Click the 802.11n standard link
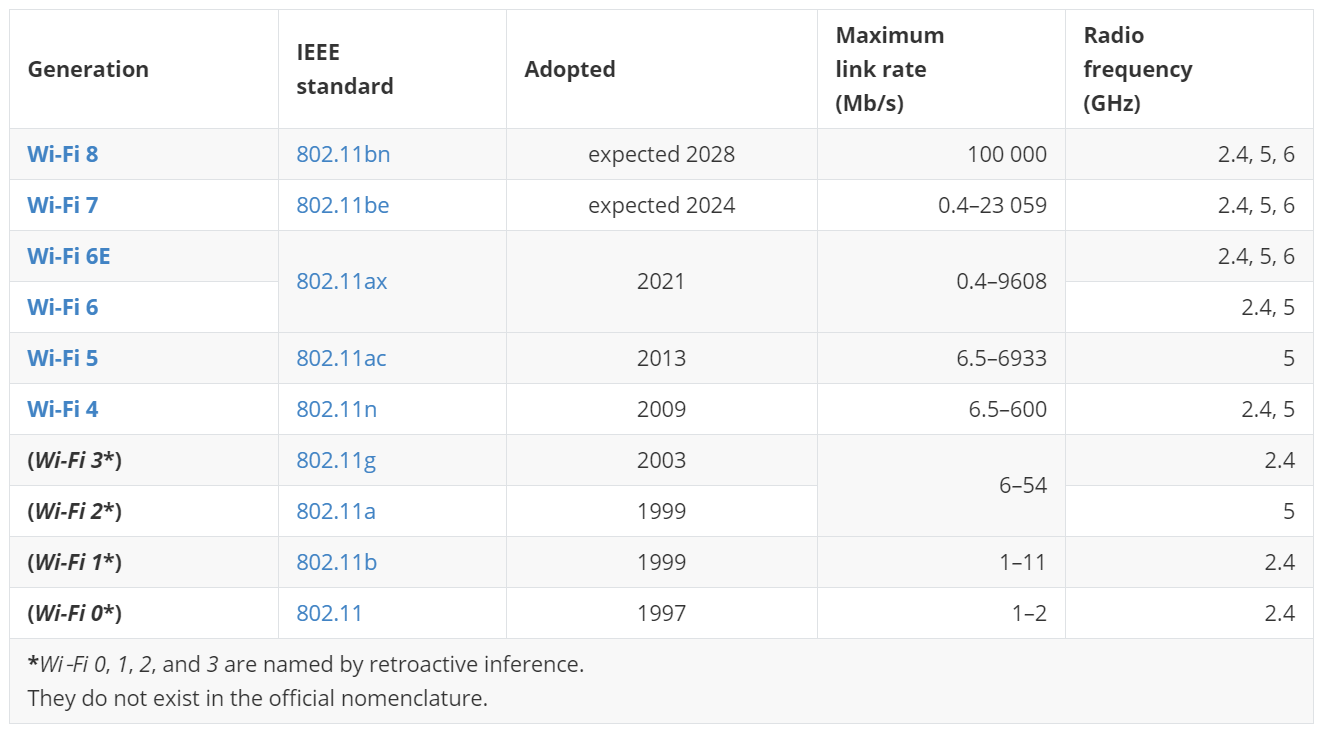 point(337,410)
